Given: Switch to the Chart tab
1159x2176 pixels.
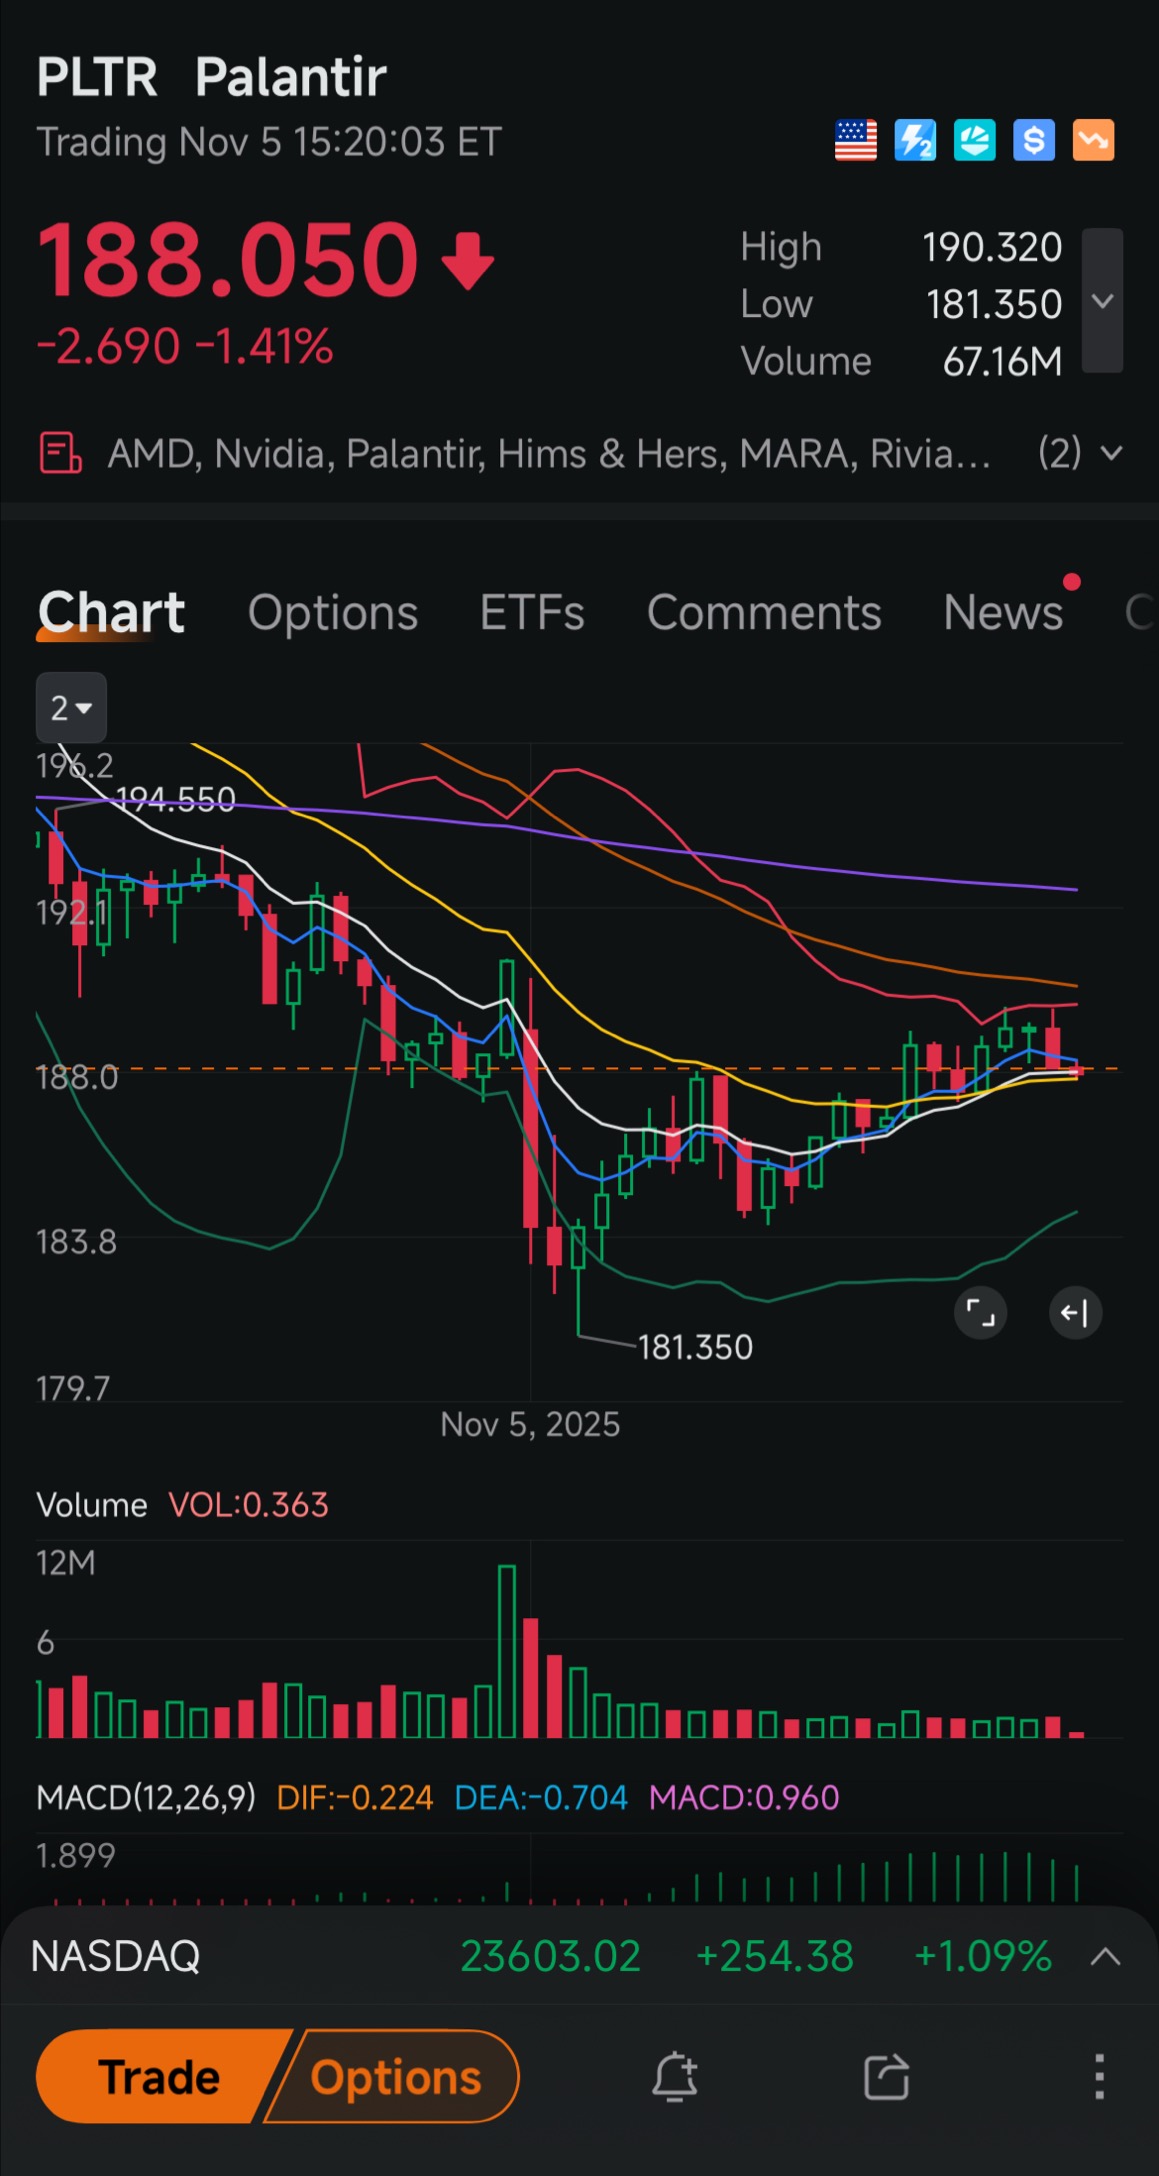Looking at the screenshot, I should point(111,612).
